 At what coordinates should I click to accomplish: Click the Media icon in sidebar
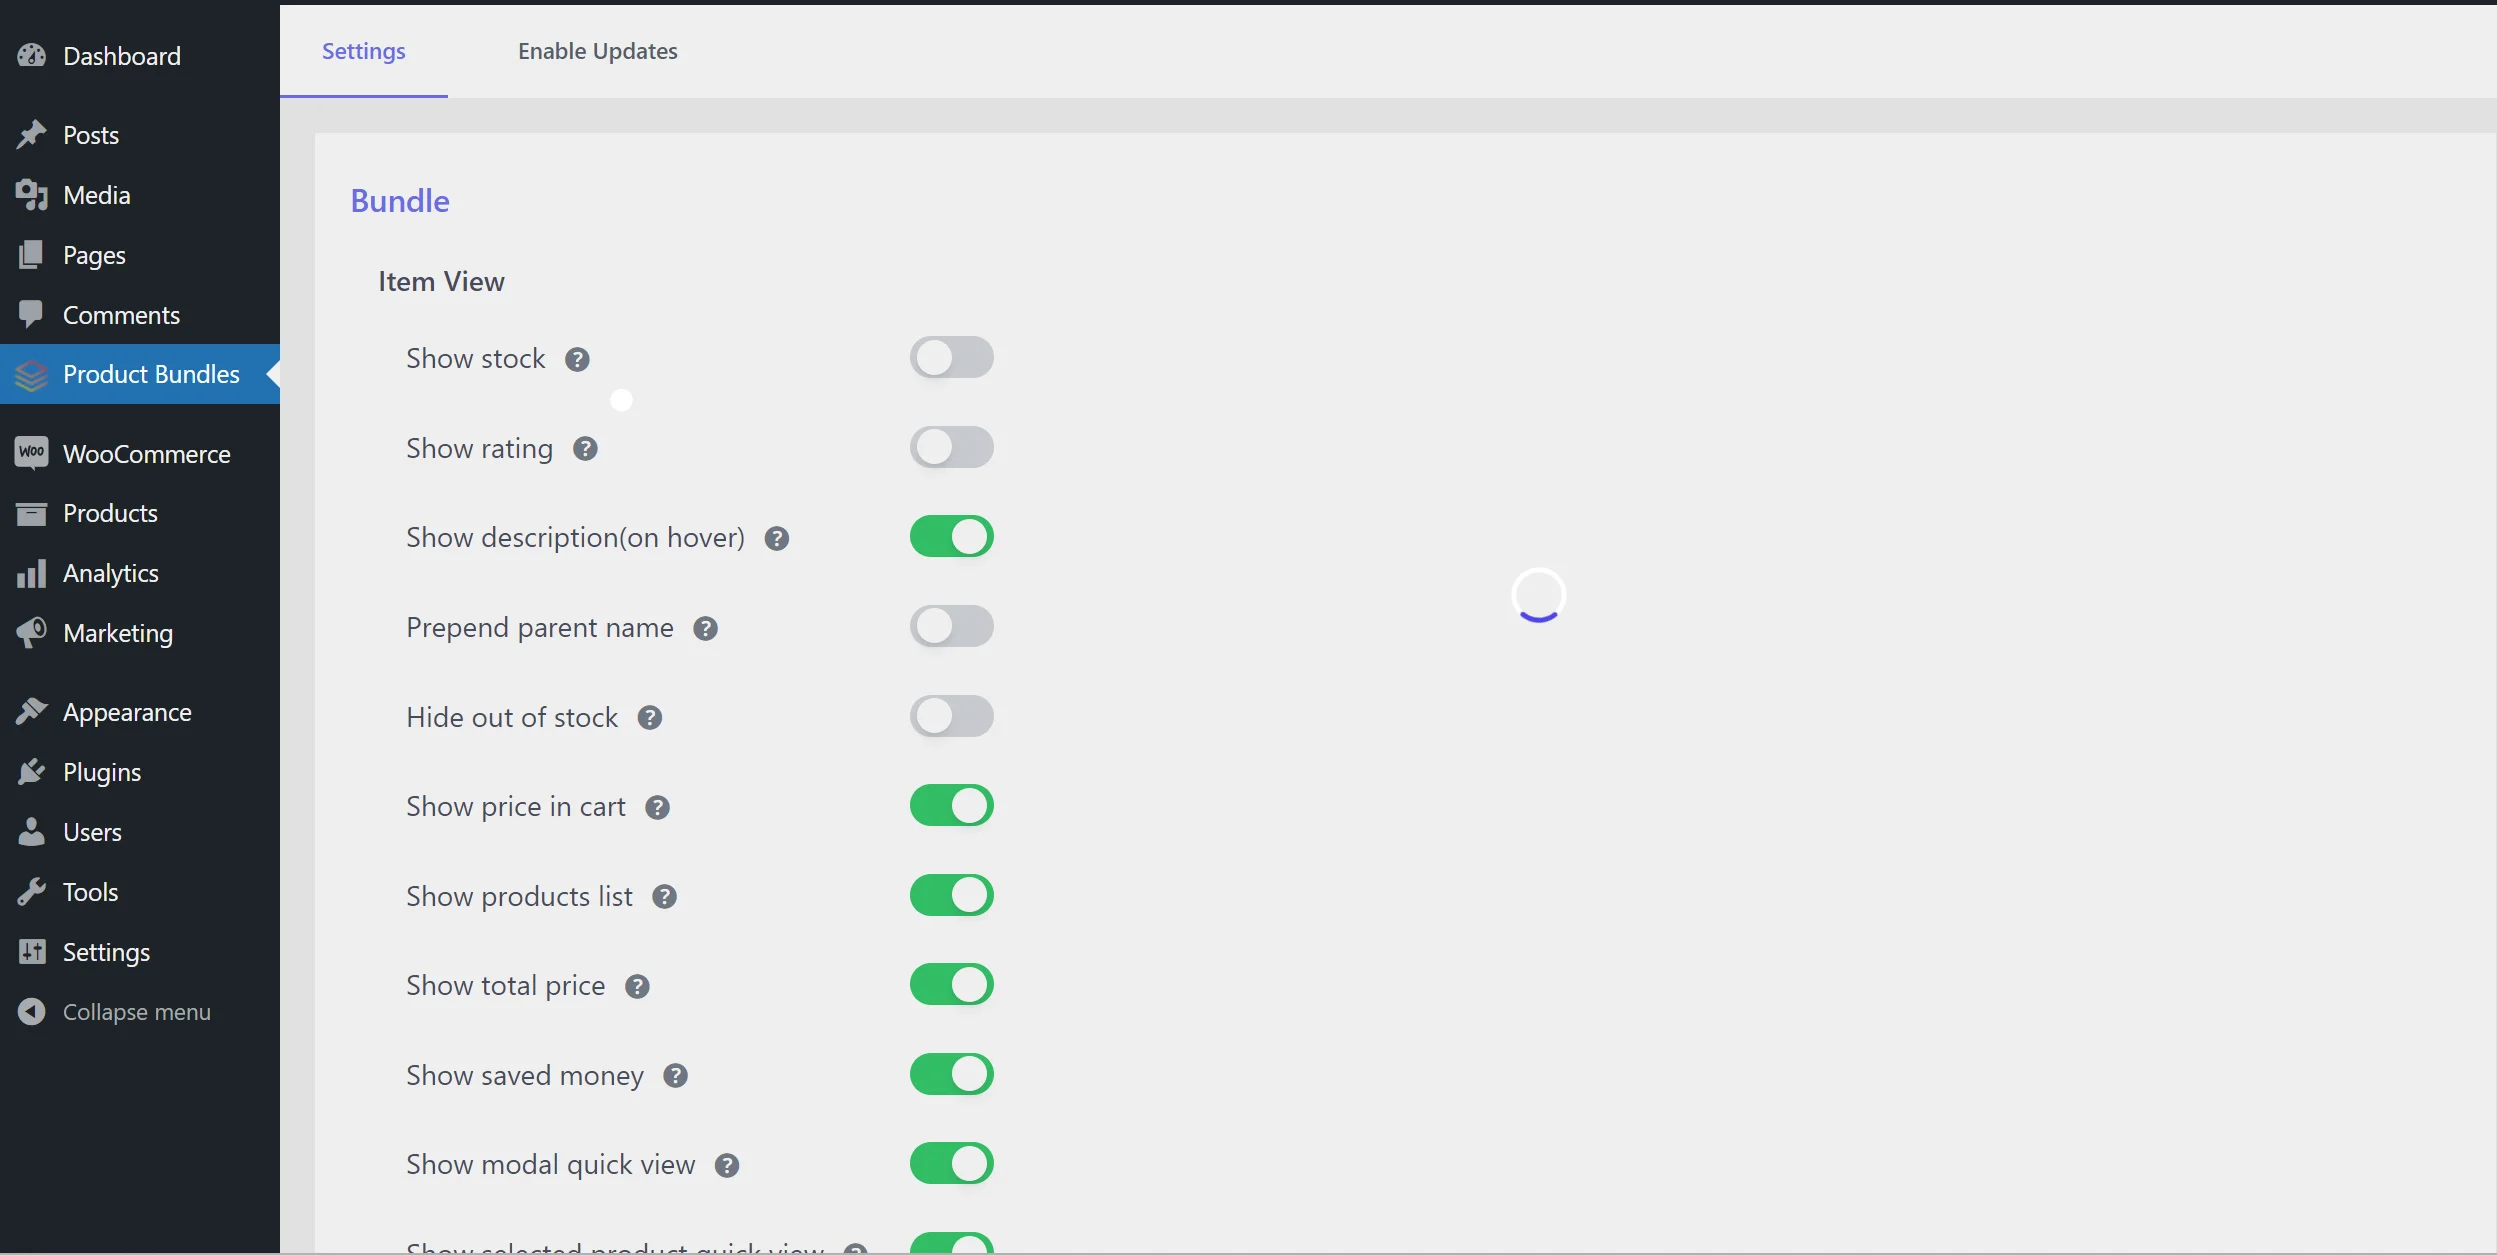tap(30, 192)
